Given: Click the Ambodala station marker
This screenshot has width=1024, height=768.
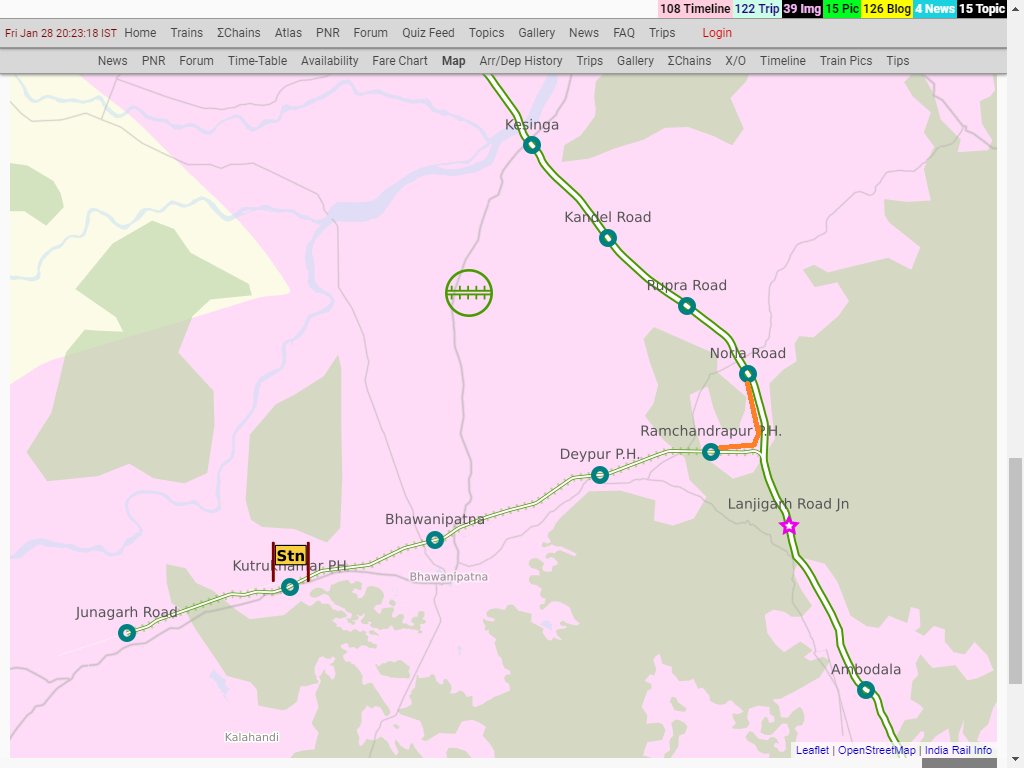Looking at the screenshot, I should tap(866, 690).
